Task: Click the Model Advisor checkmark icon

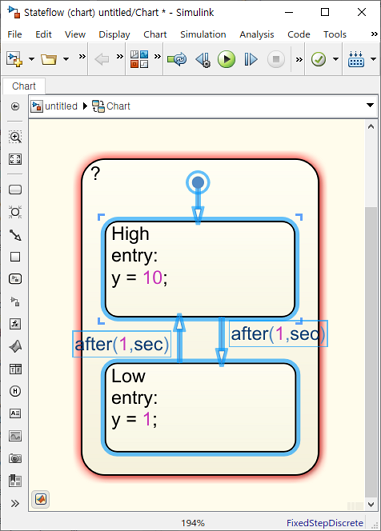Action: 318,59
